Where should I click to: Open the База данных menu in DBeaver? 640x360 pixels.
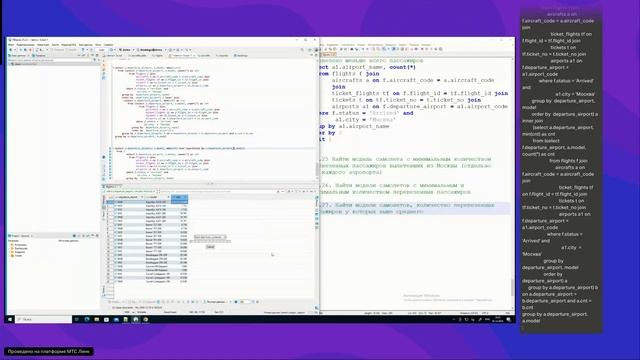point(86,45)
